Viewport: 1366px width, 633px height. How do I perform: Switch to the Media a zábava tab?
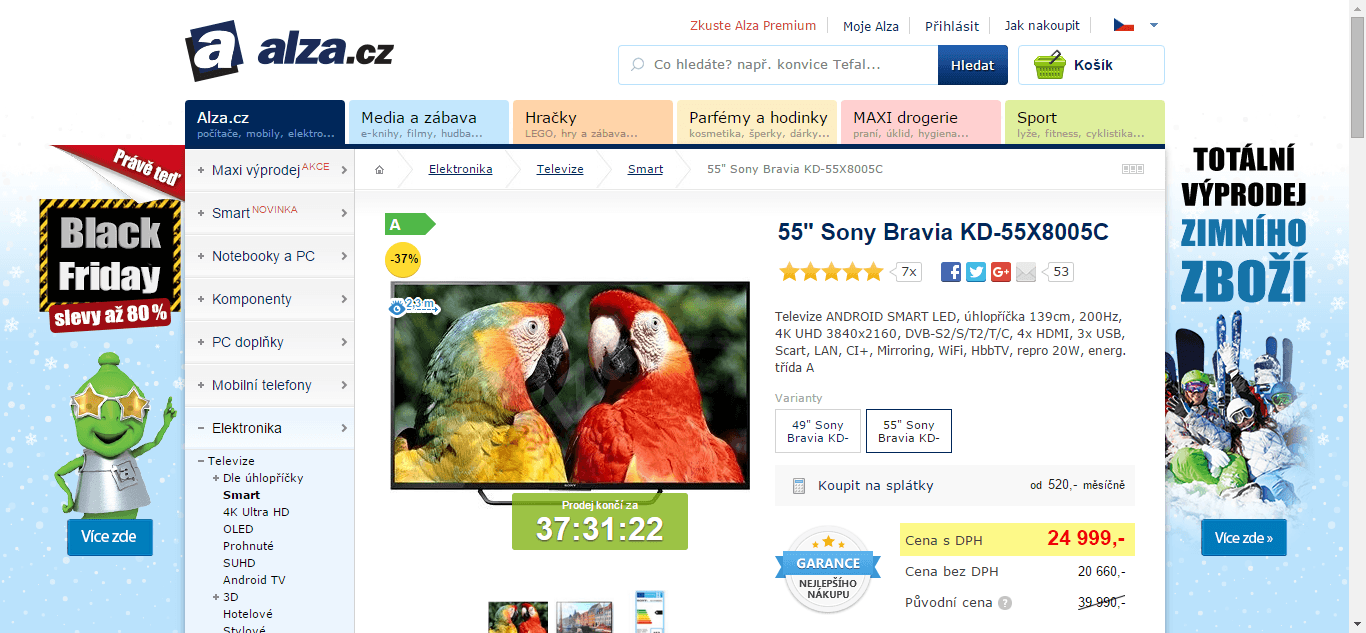tap(428, 122)
